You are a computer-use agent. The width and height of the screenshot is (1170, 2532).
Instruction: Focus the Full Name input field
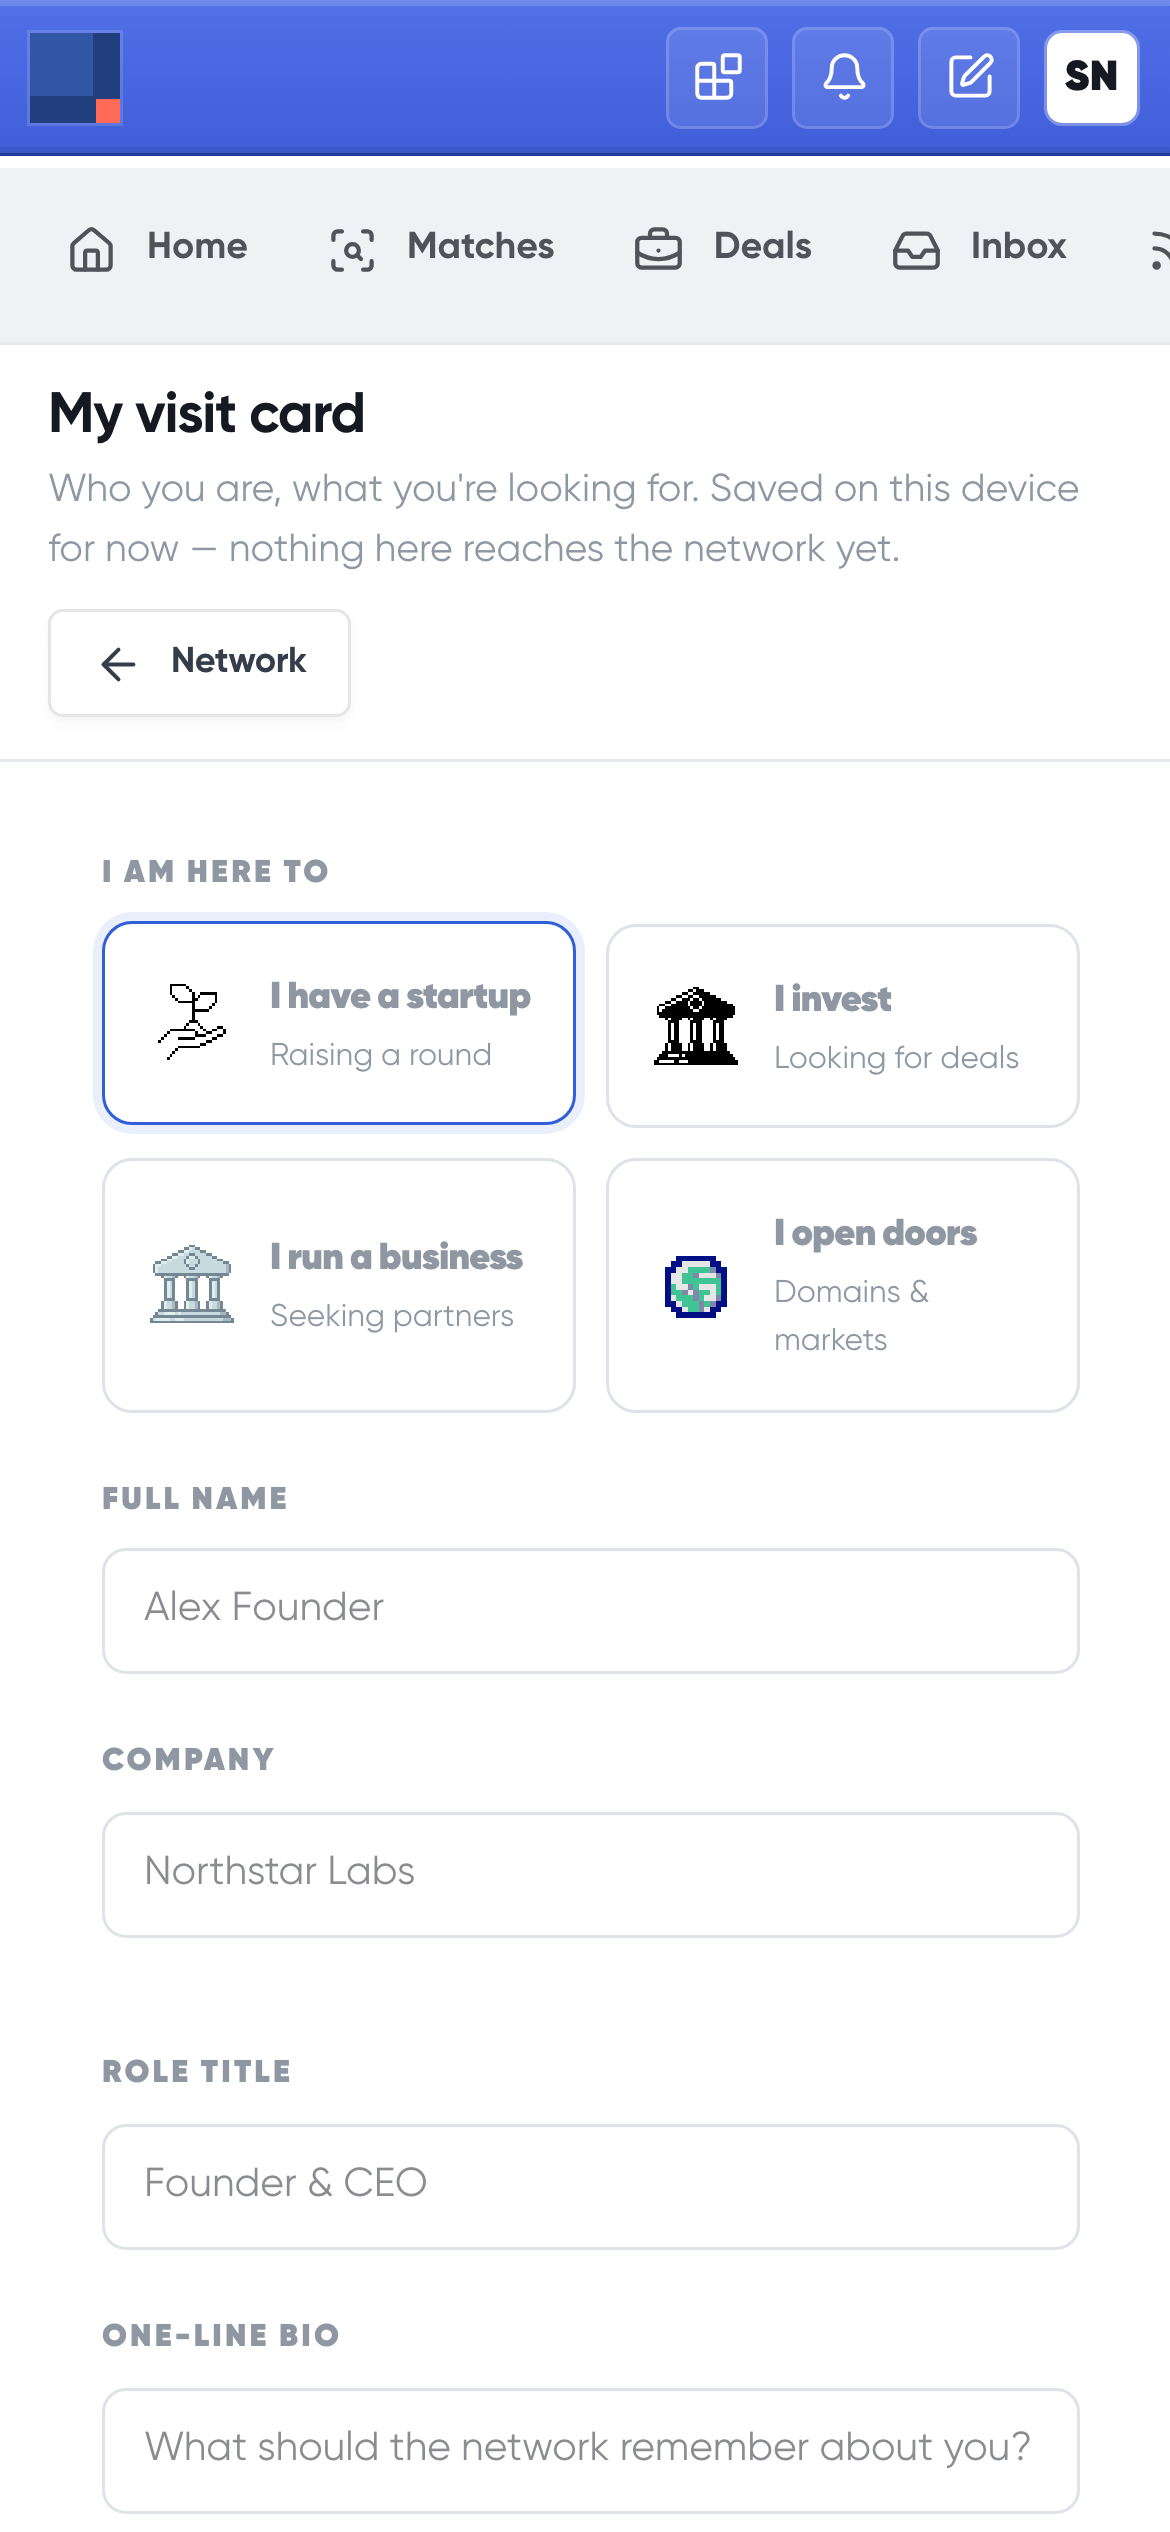click(591, 1610)
